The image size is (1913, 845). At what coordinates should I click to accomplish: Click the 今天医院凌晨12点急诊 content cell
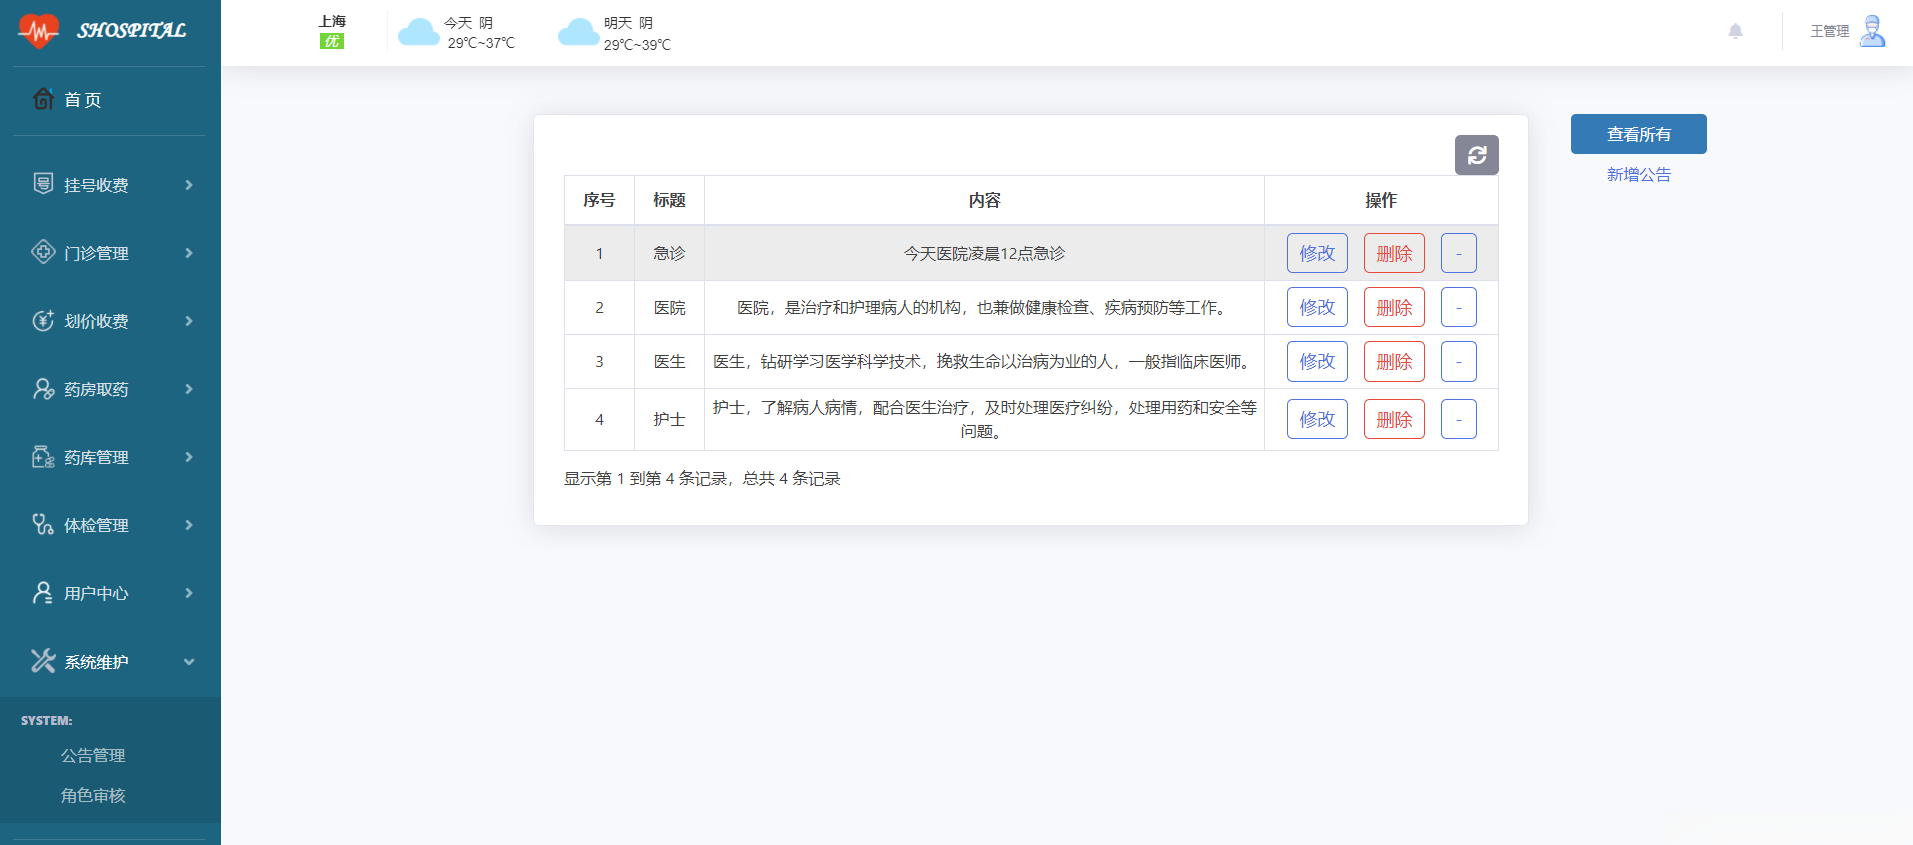coord(984,253)
